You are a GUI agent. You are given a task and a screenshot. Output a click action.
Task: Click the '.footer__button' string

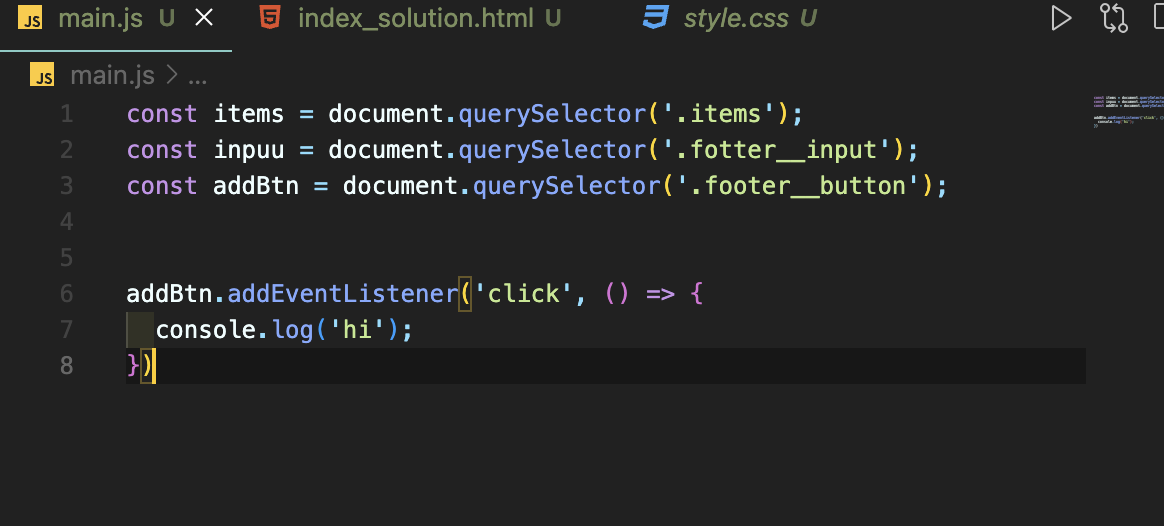tap(804, 185)
